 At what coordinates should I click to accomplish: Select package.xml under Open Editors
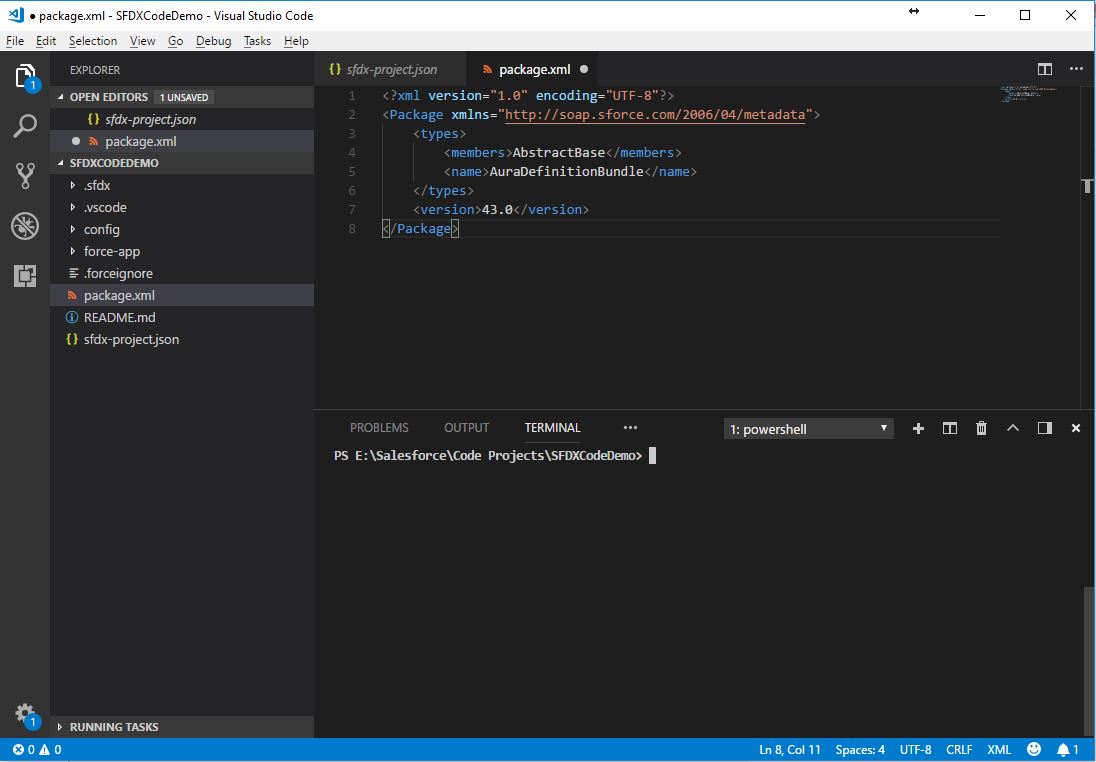coord(182,141)
